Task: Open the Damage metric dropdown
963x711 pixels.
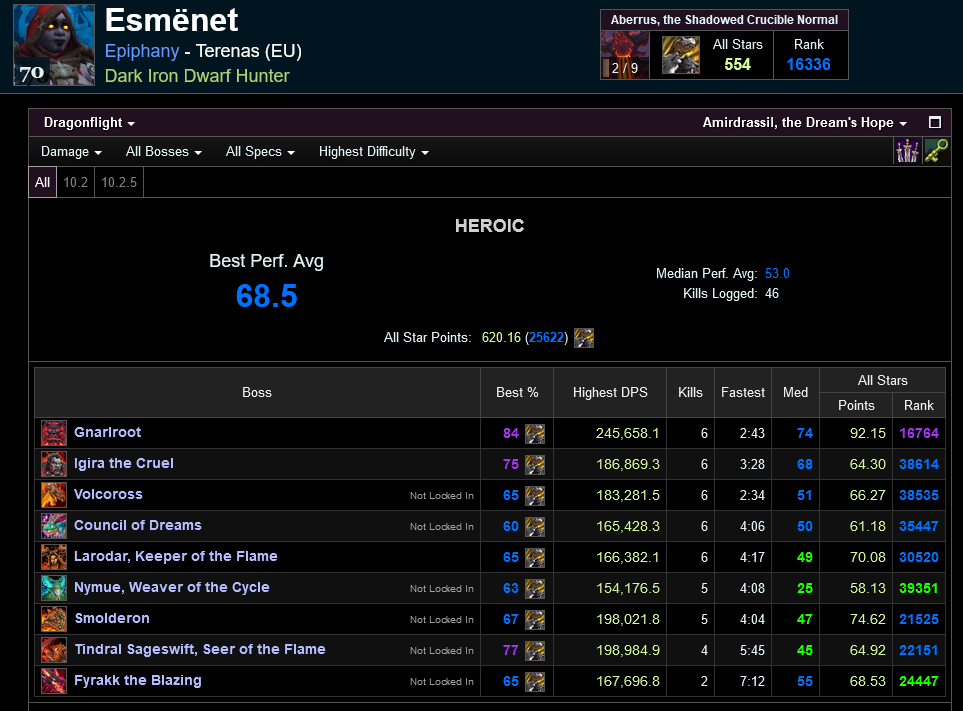Action: coord(71,152)
